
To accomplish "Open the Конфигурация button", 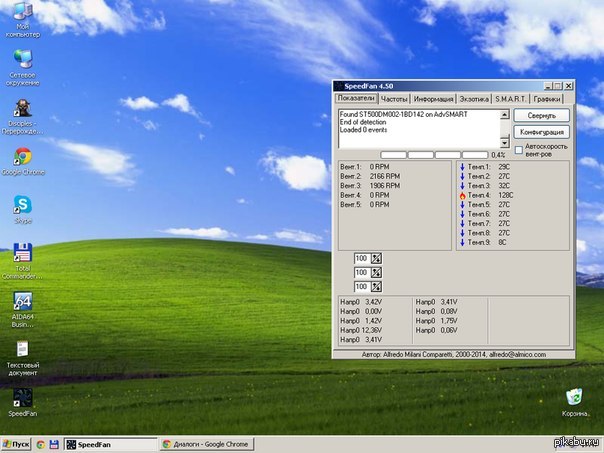I will click(x=542, y=132).
